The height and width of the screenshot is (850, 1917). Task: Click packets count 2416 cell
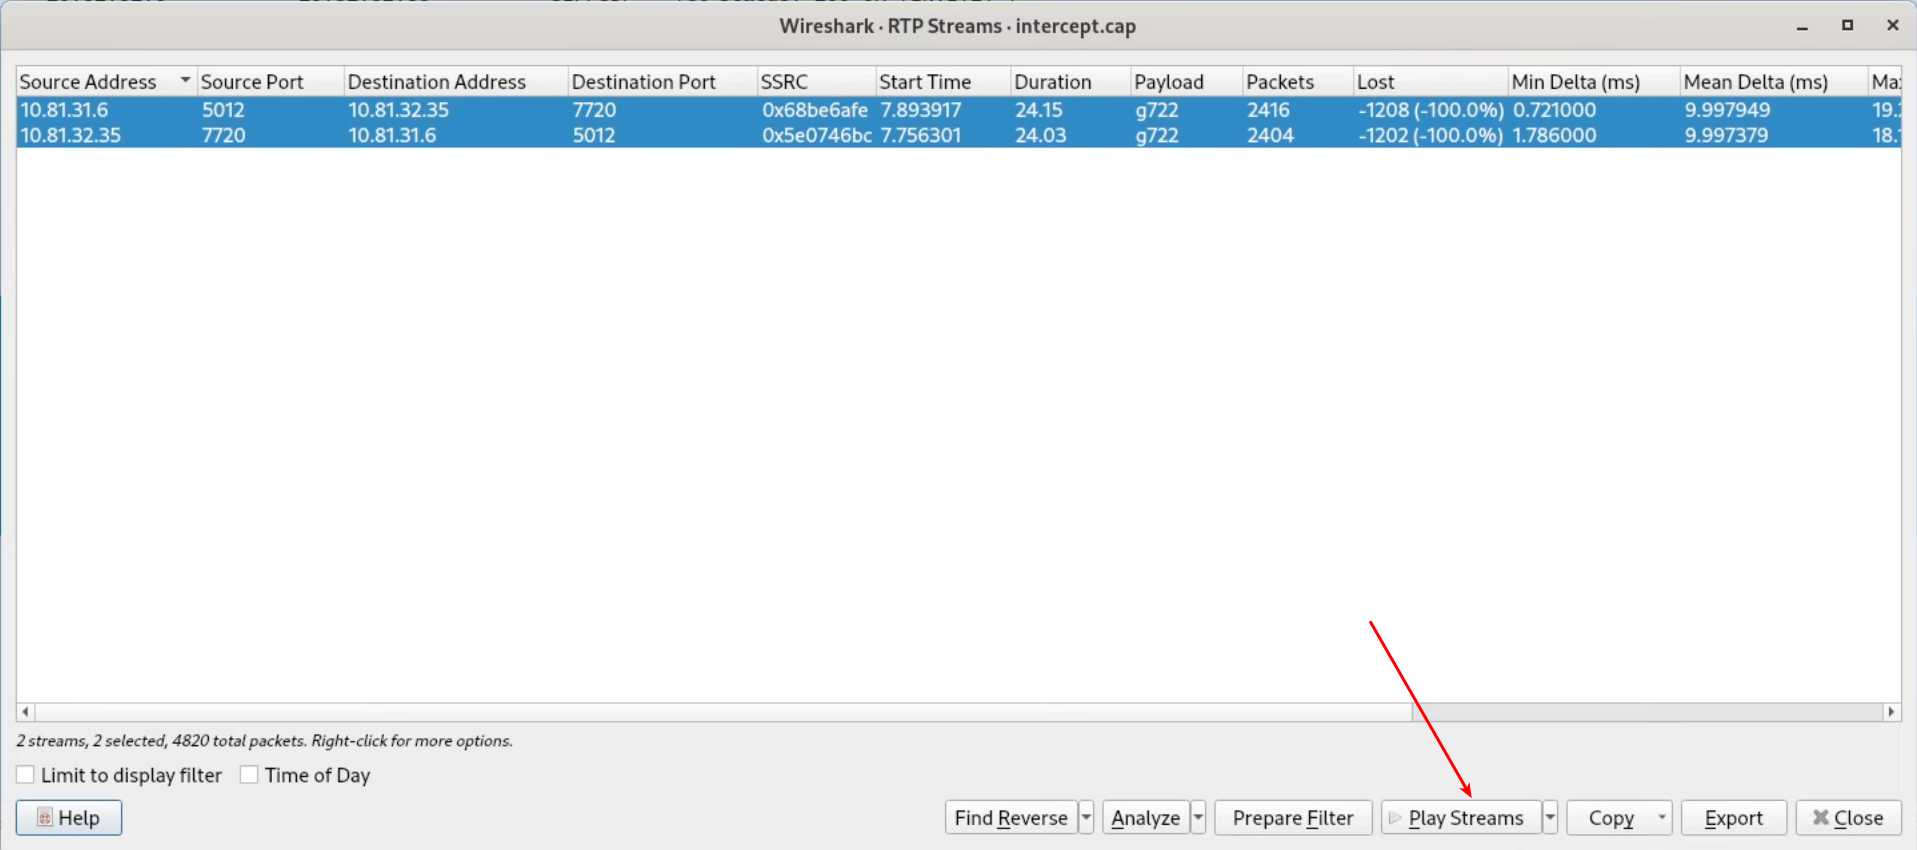pos(1269,110)
